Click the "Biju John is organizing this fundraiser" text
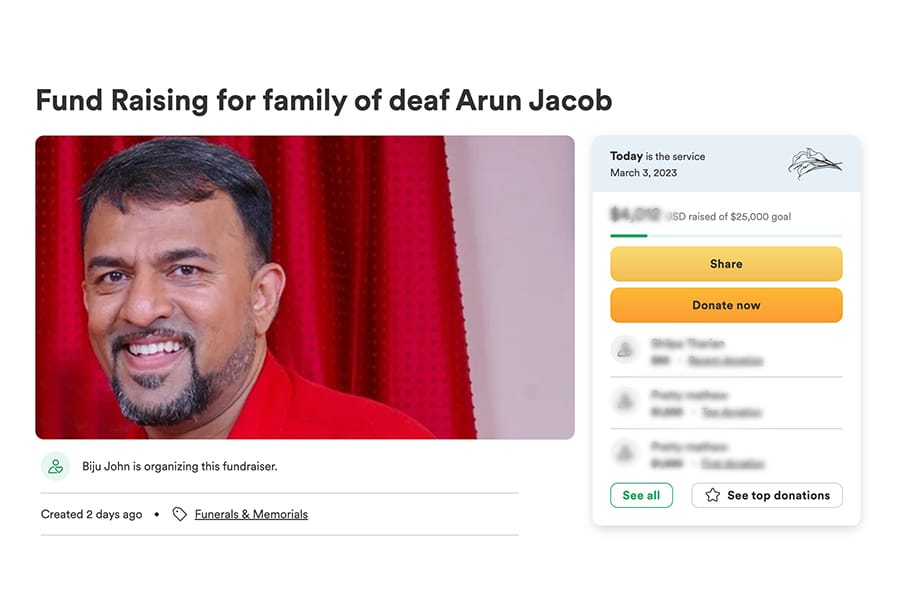 [180, 466]
